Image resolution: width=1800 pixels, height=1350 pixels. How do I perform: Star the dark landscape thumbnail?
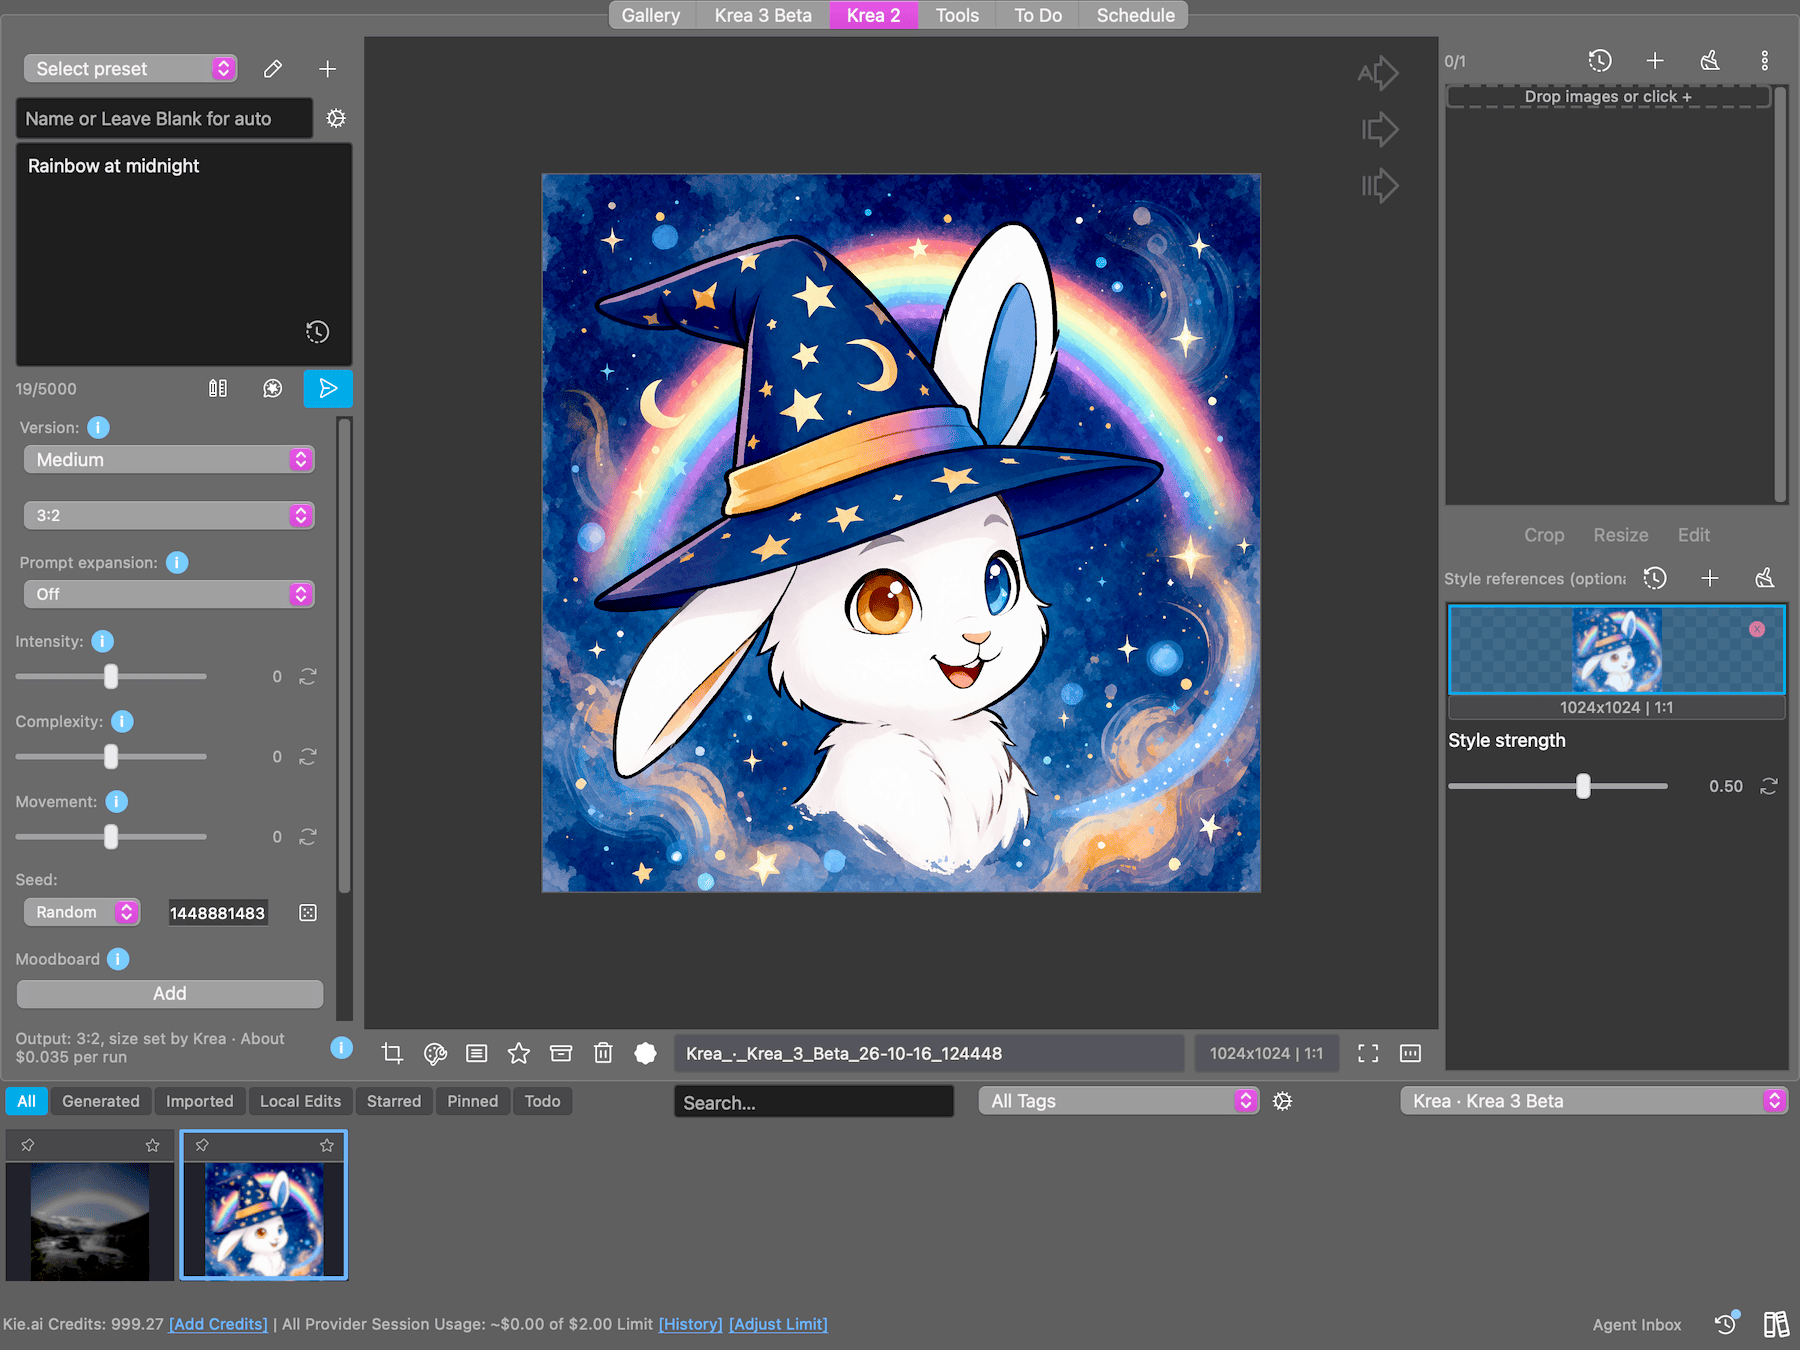coord(153,1145)
